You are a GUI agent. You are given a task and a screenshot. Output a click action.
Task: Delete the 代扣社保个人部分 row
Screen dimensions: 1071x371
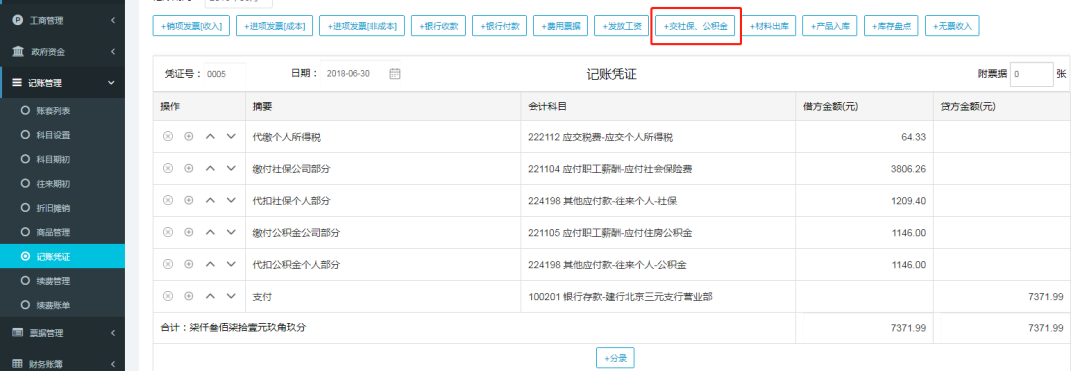click(167, 200)
